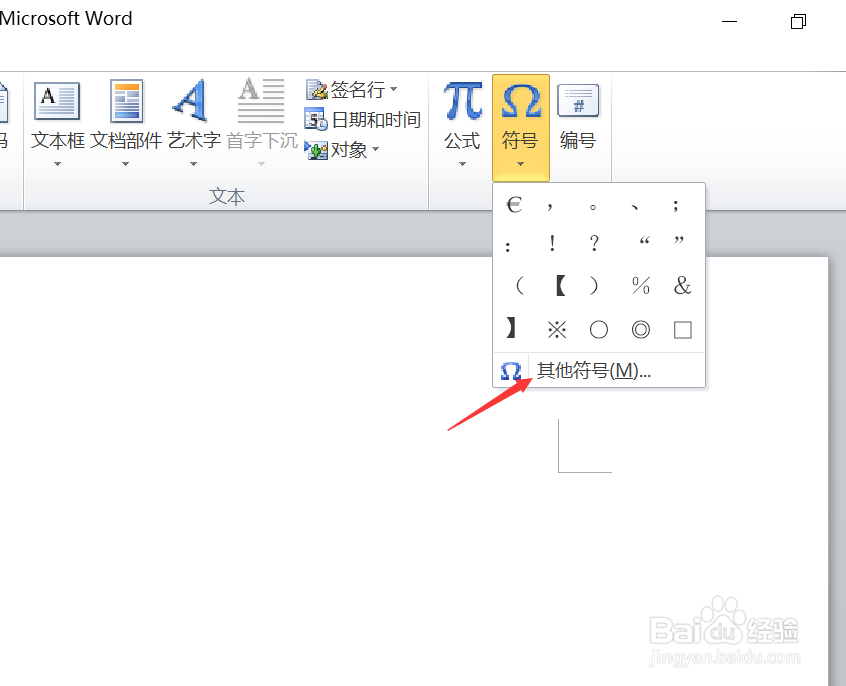Open the Object dropdown arrow
846x686 pixels.
[x=376, y=150]
